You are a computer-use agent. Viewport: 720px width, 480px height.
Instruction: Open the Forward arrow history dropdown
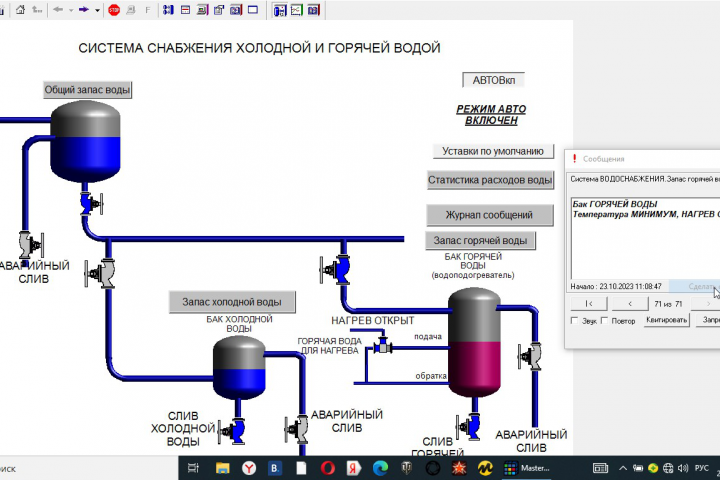coord(97,10)
